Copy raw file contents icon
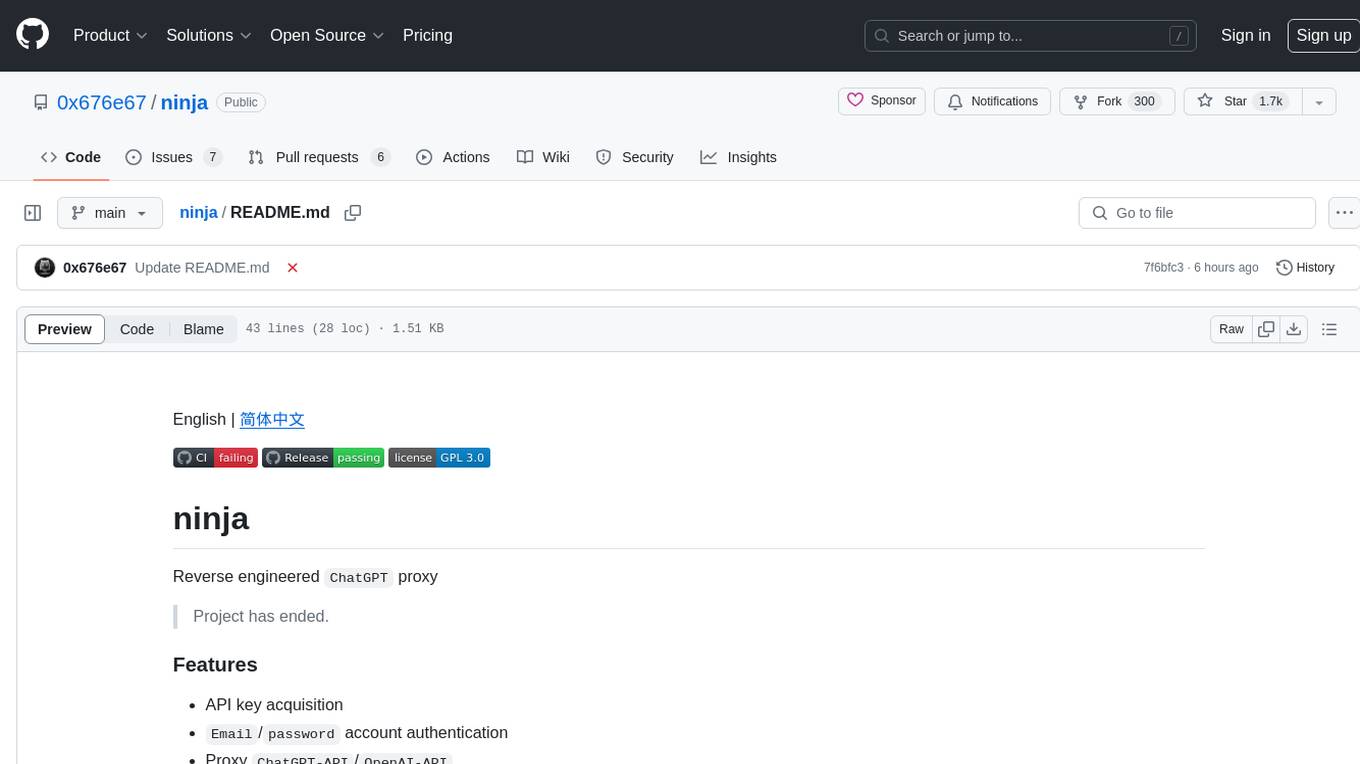Viewport: 1360px width, 764px height. pos(1266,329)
